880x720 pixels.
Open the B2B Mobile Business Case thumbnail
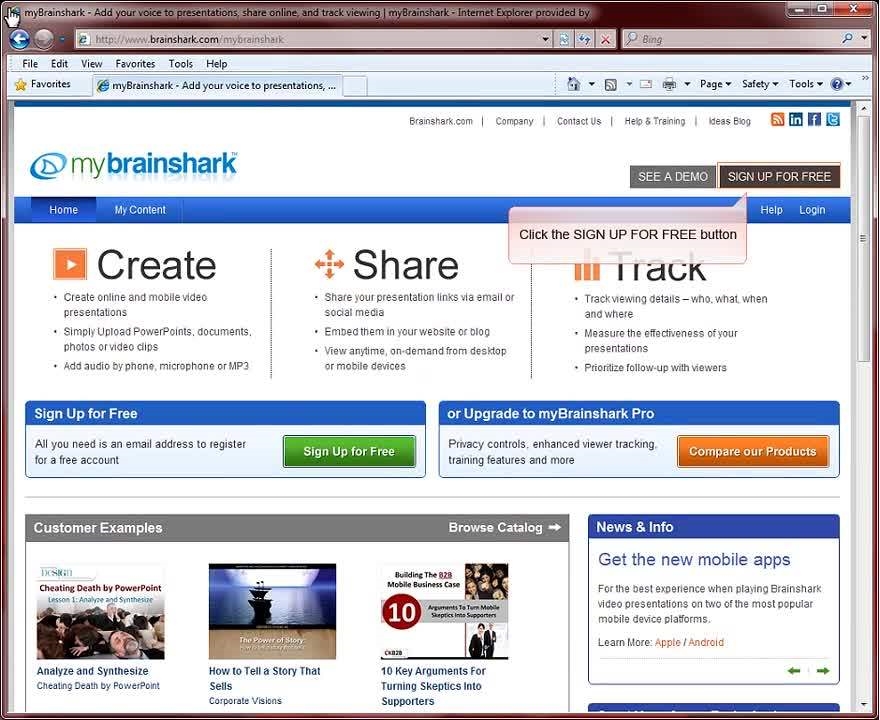tap(444, 612)
